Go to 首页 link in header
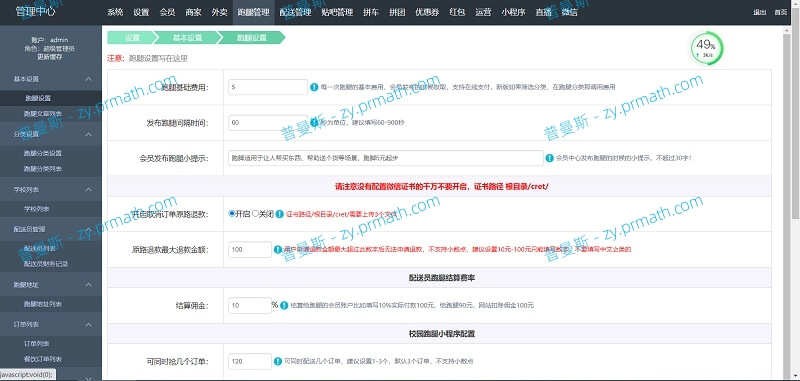The image size is (800, 381). click(x=781, y=12)
